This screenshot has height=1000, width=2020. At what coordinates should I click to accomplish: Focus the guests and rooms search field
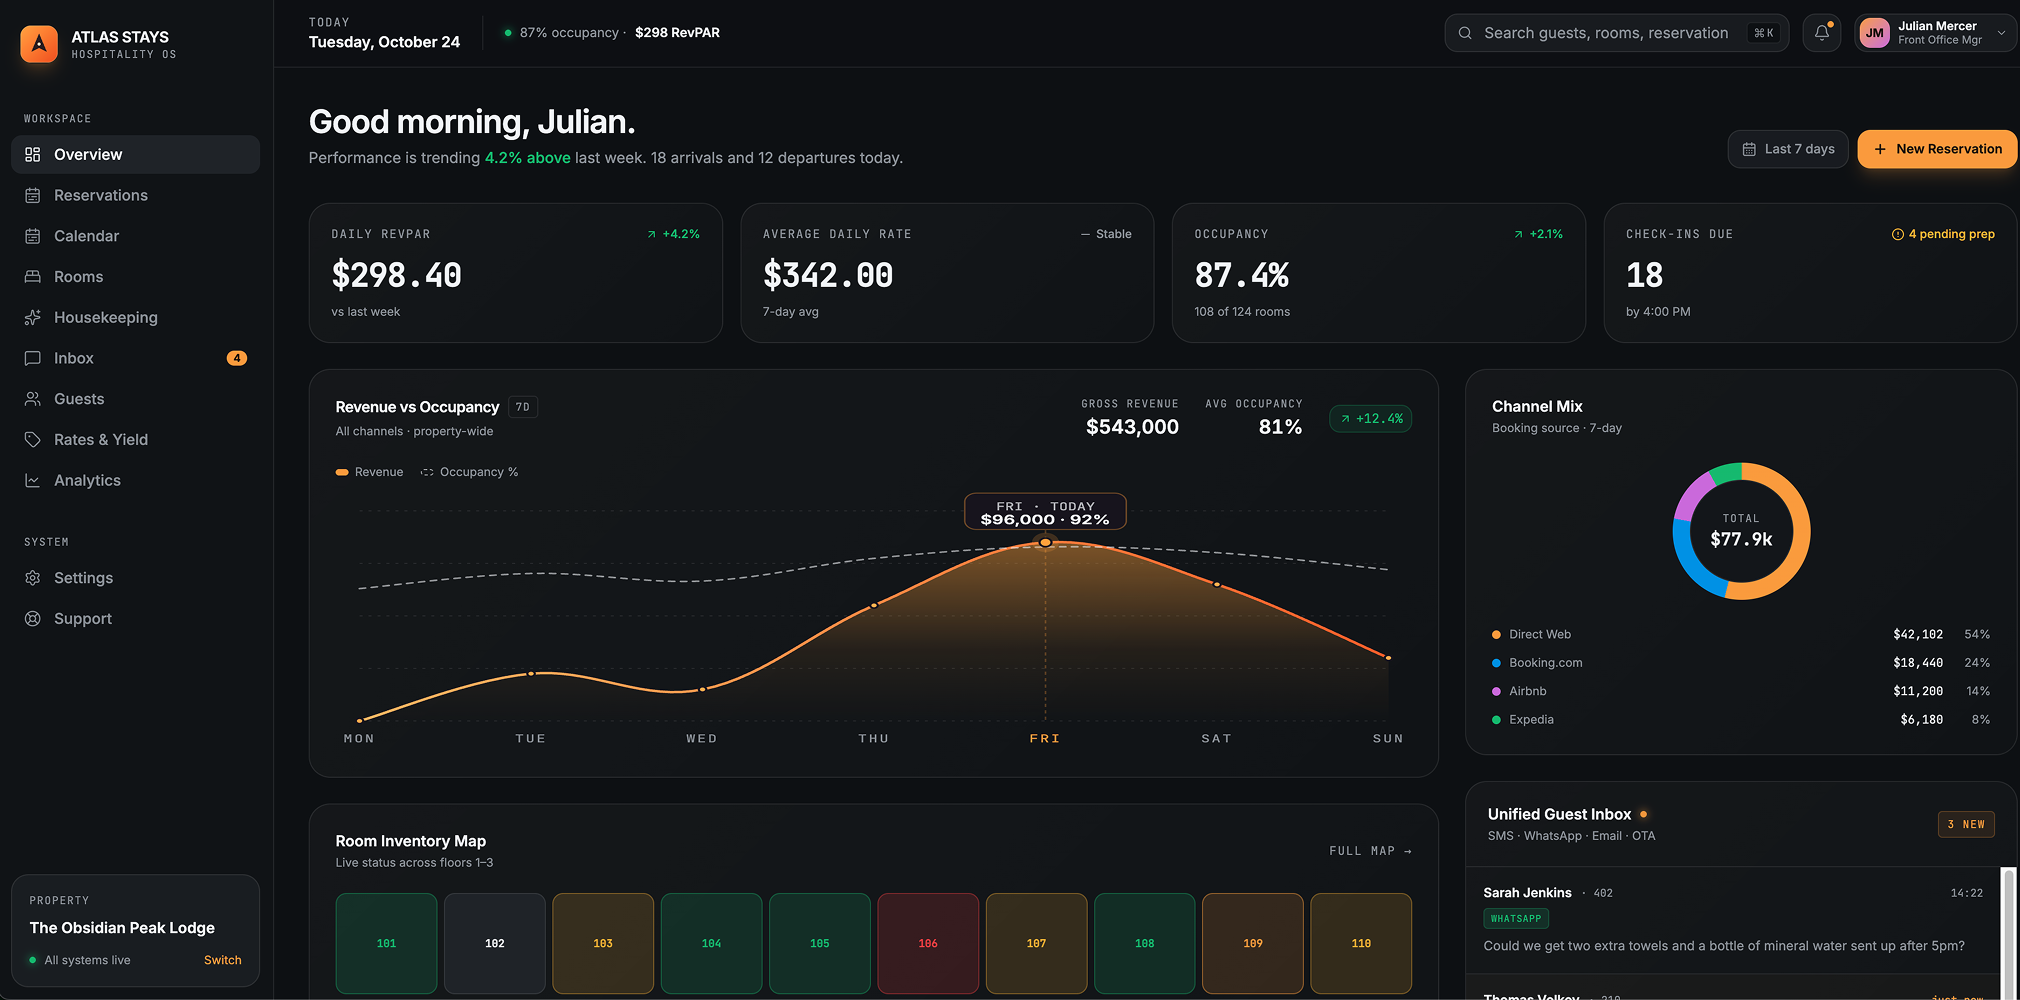pos(1616,33)
